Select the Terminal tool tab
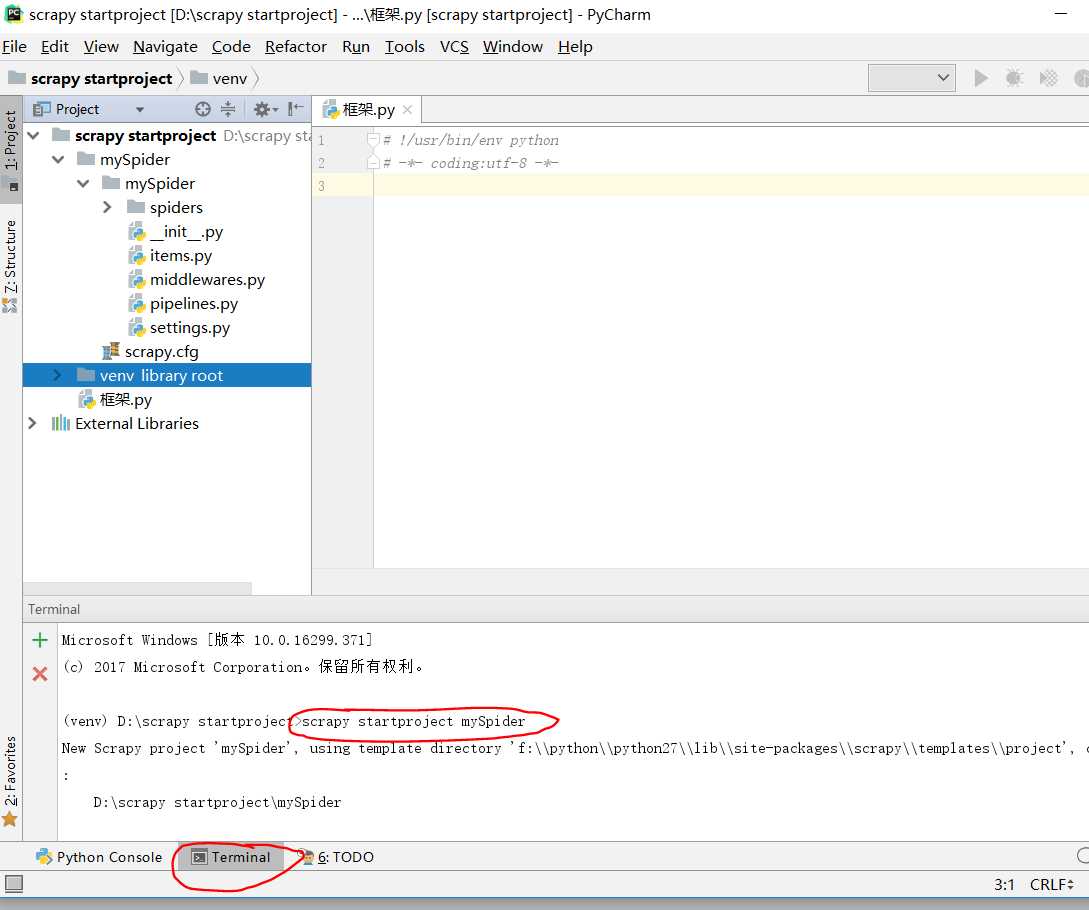 231,857
